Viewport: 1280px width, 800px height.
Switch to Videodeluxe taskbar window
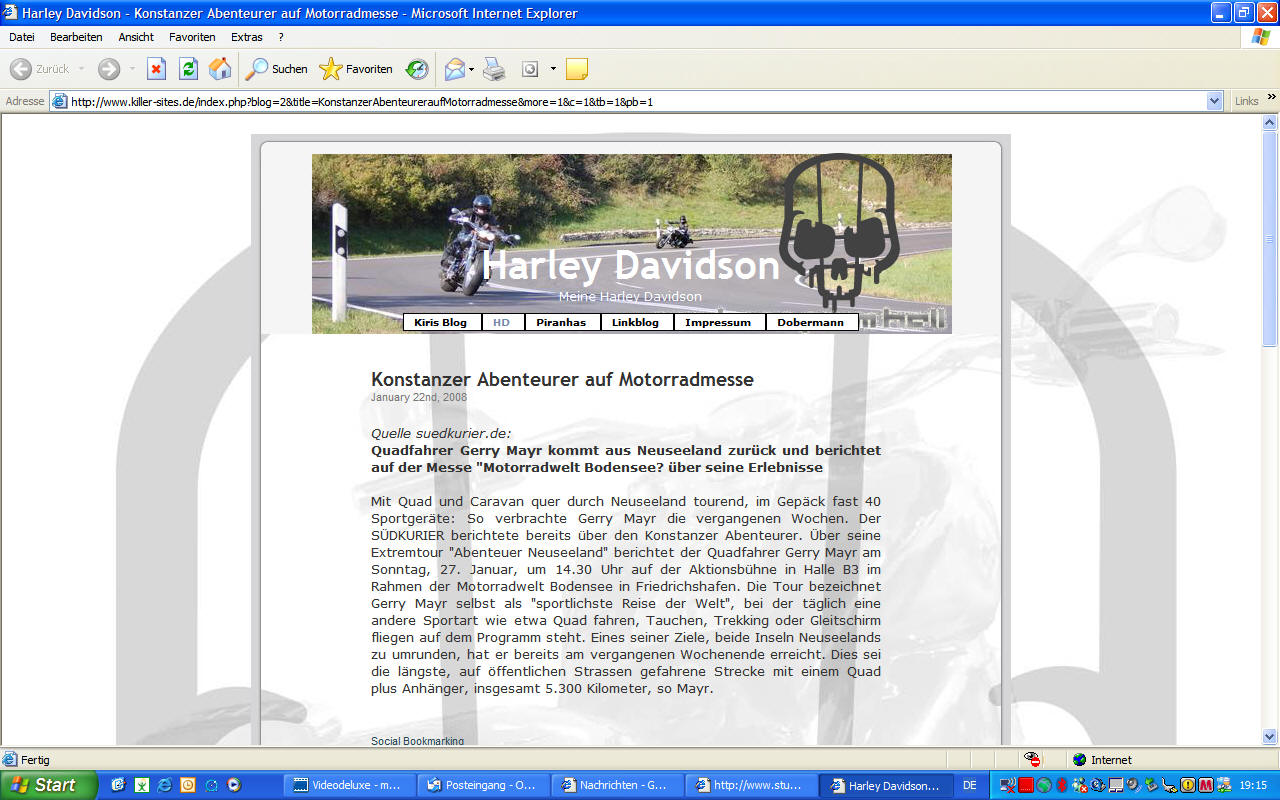point(349,785)
